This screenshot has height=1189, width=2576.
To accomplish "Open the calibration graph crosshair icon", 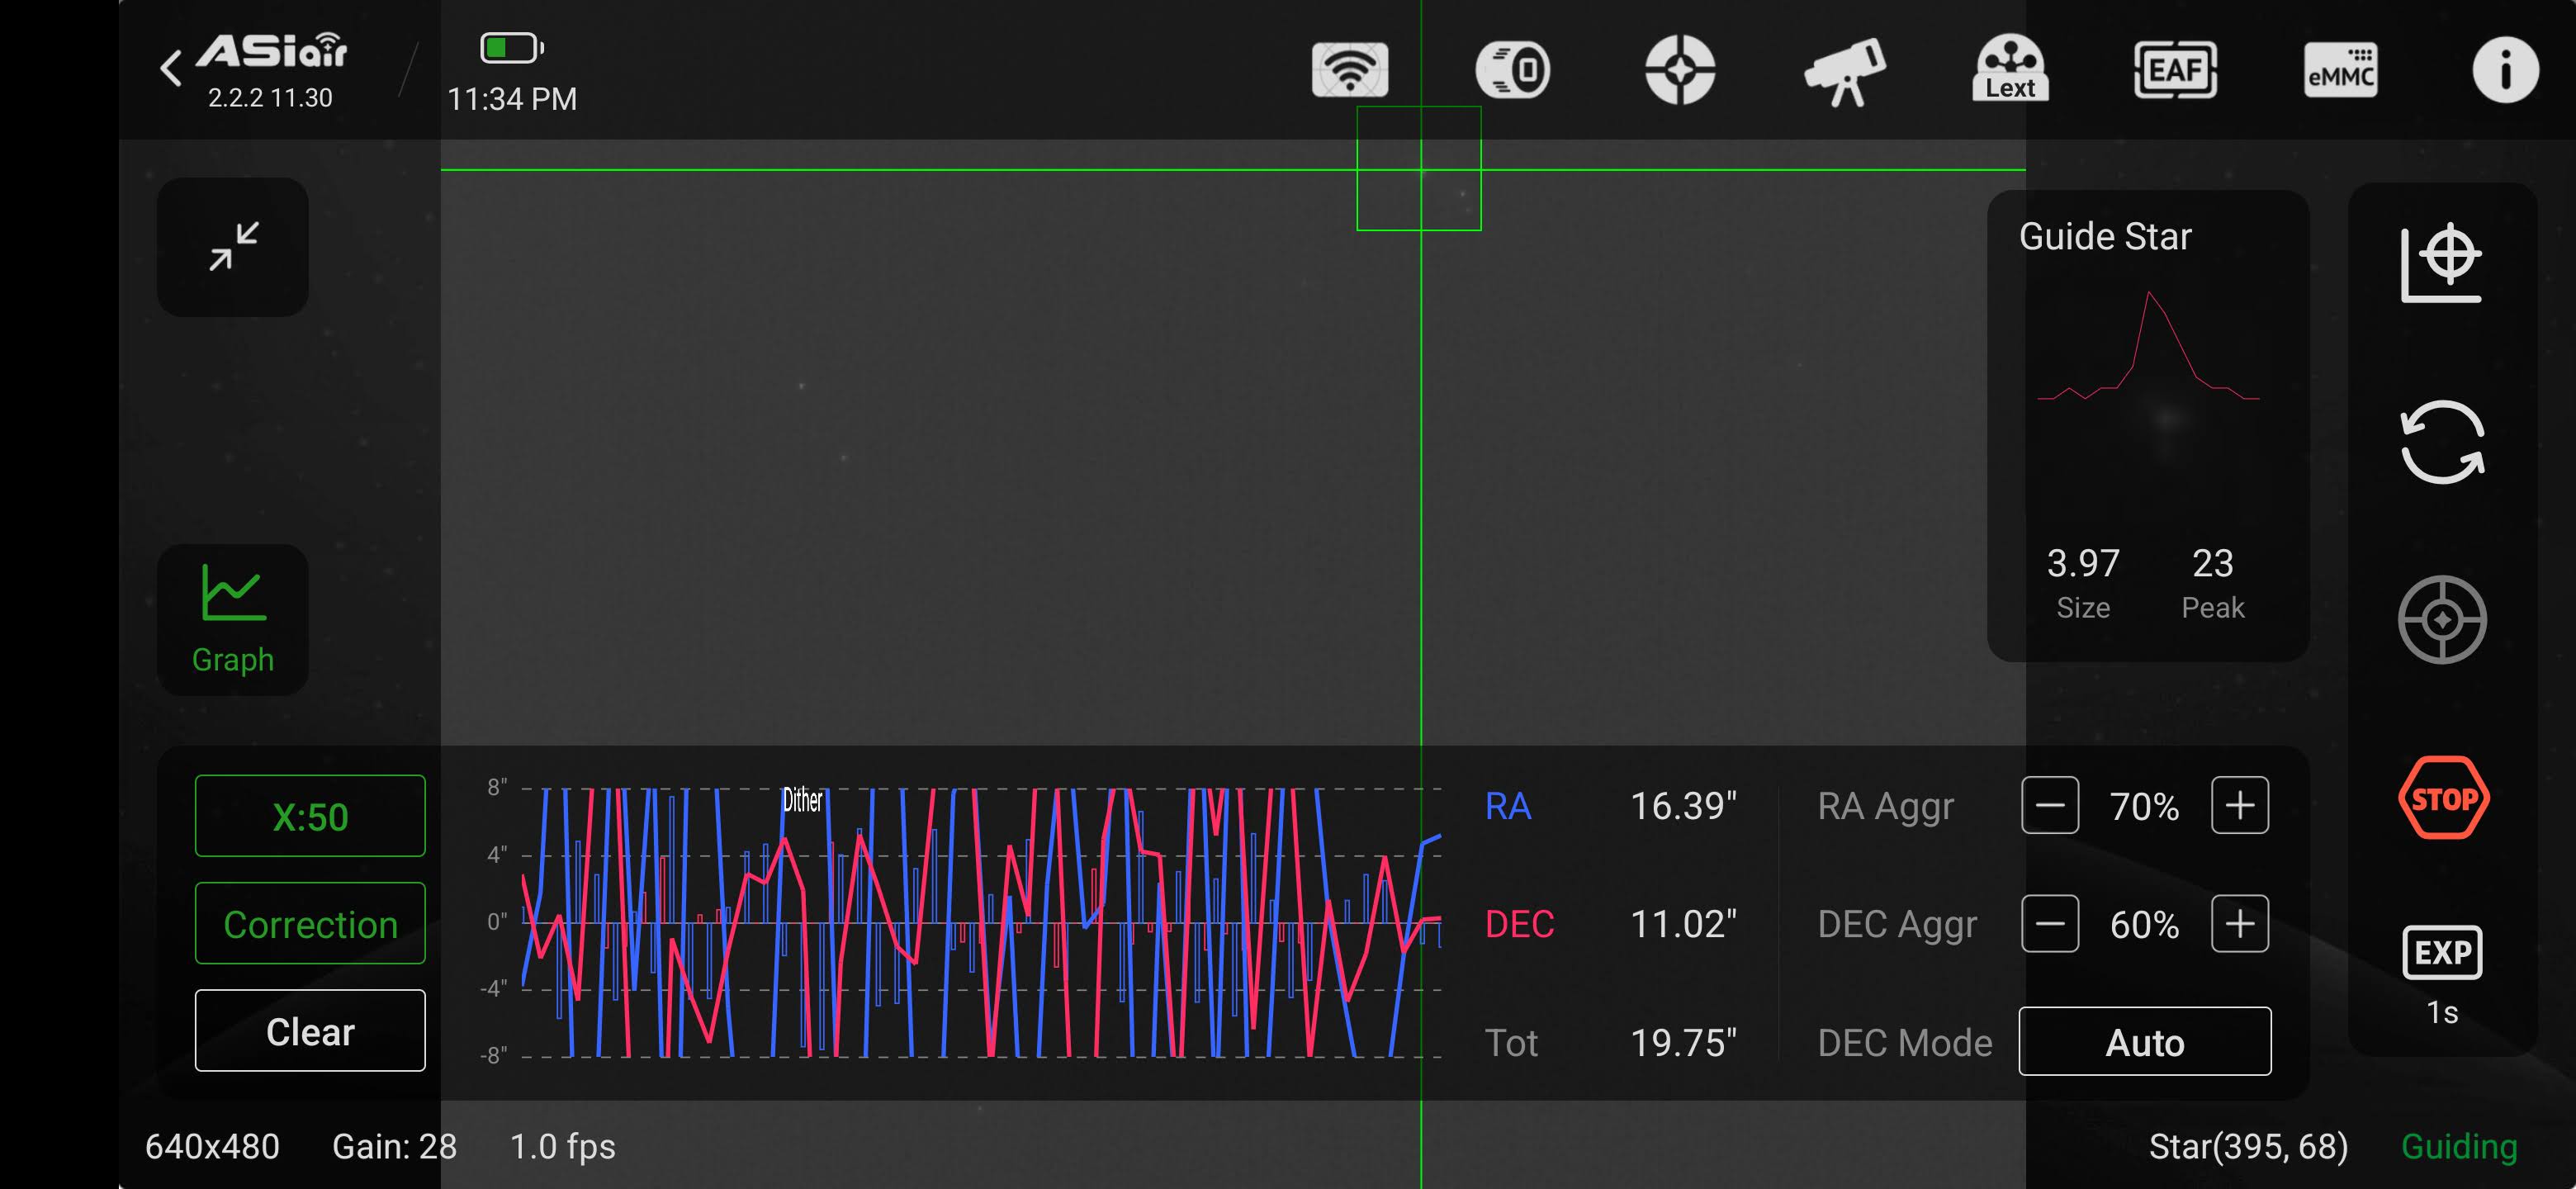I will coord(2441,264).
